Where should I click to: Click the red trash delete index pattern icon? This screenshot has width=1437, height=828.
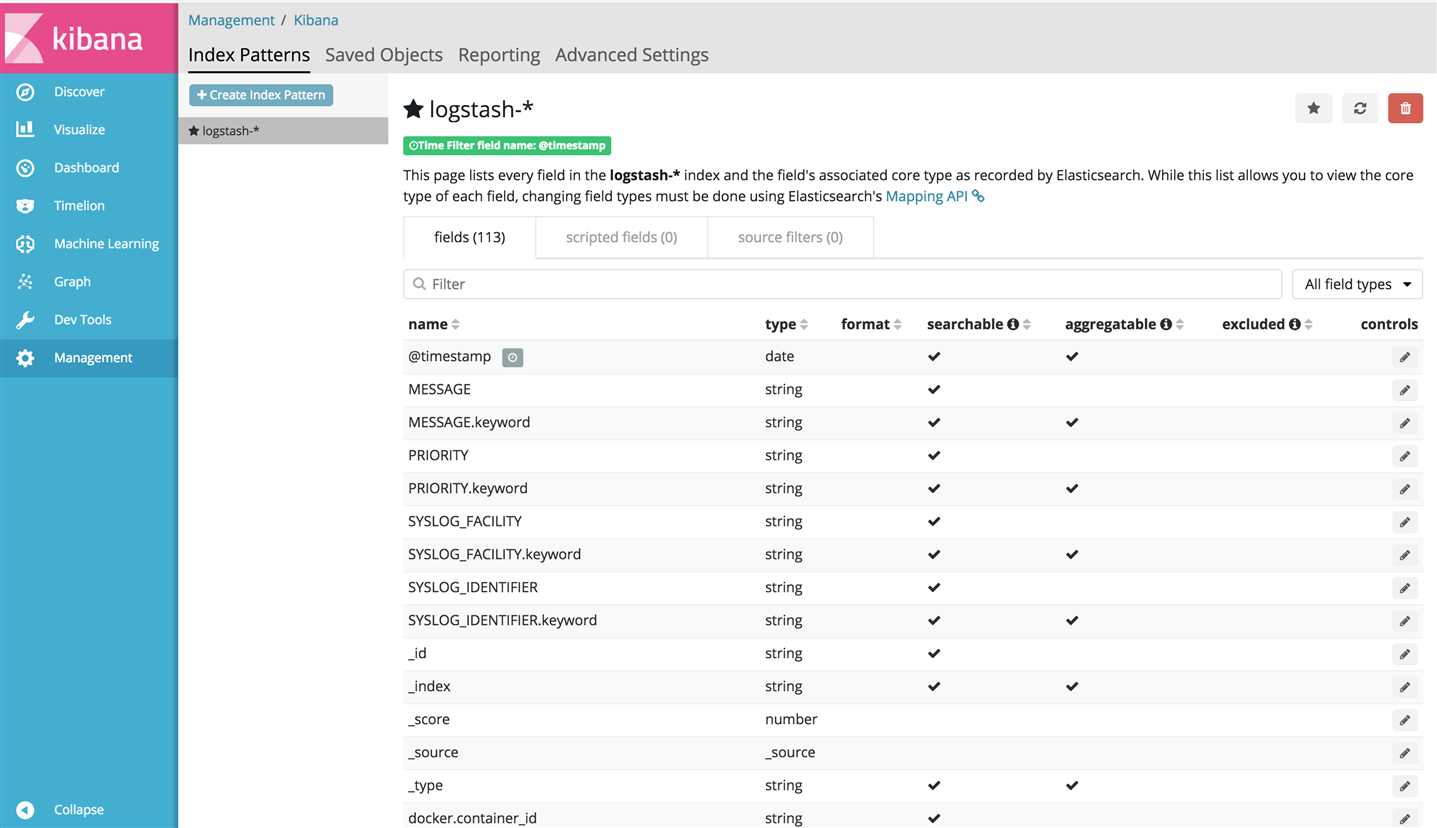(x=1405, y=108)
